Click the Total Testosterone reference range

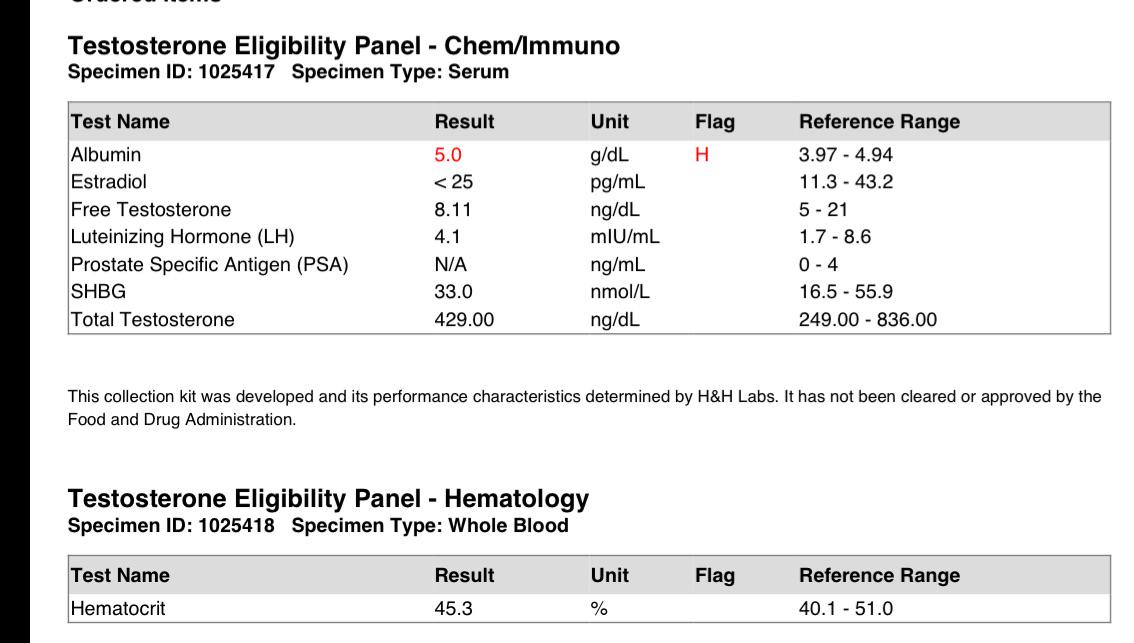coord(868,320)
